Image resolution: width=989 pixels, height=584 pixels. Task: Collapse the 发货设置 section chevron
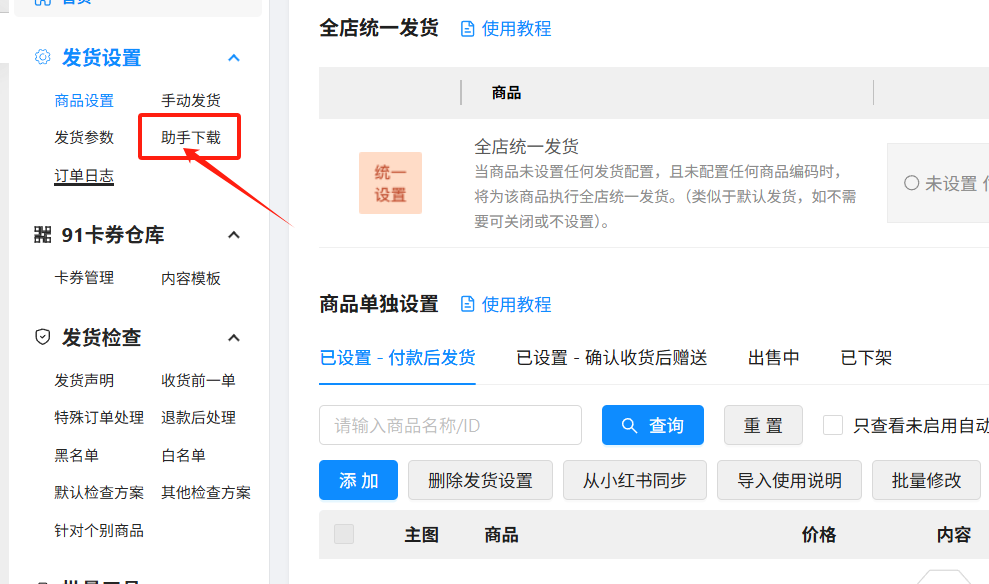(234, 58)
